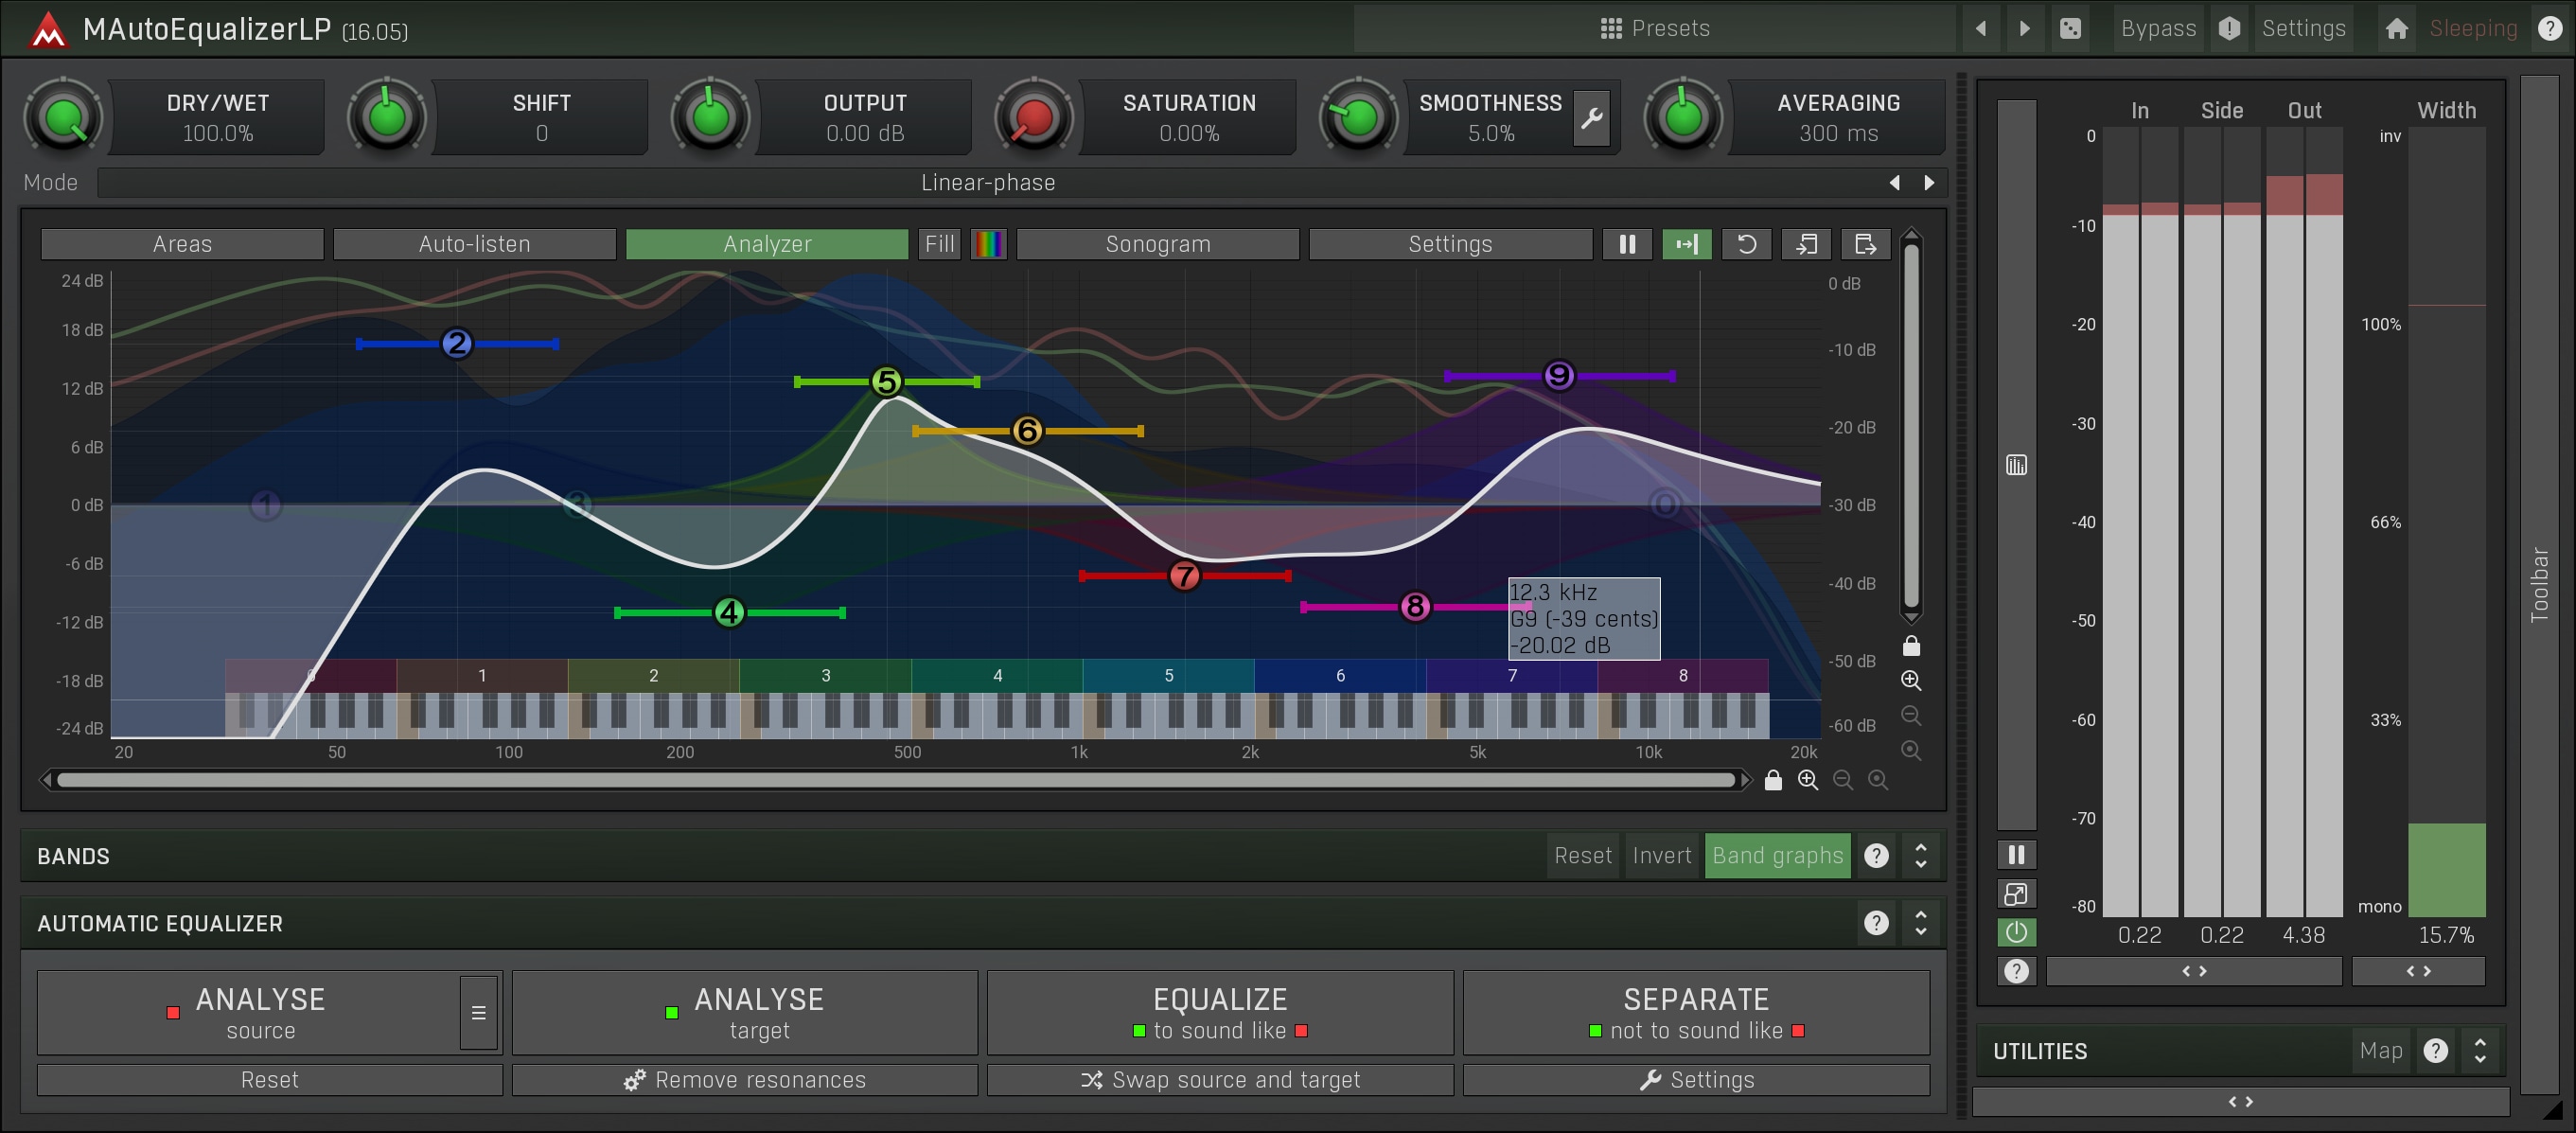Select EQ band 5 node
Image resolution: width=2576 pixels, height=1133 pixels.
point(886,382)
